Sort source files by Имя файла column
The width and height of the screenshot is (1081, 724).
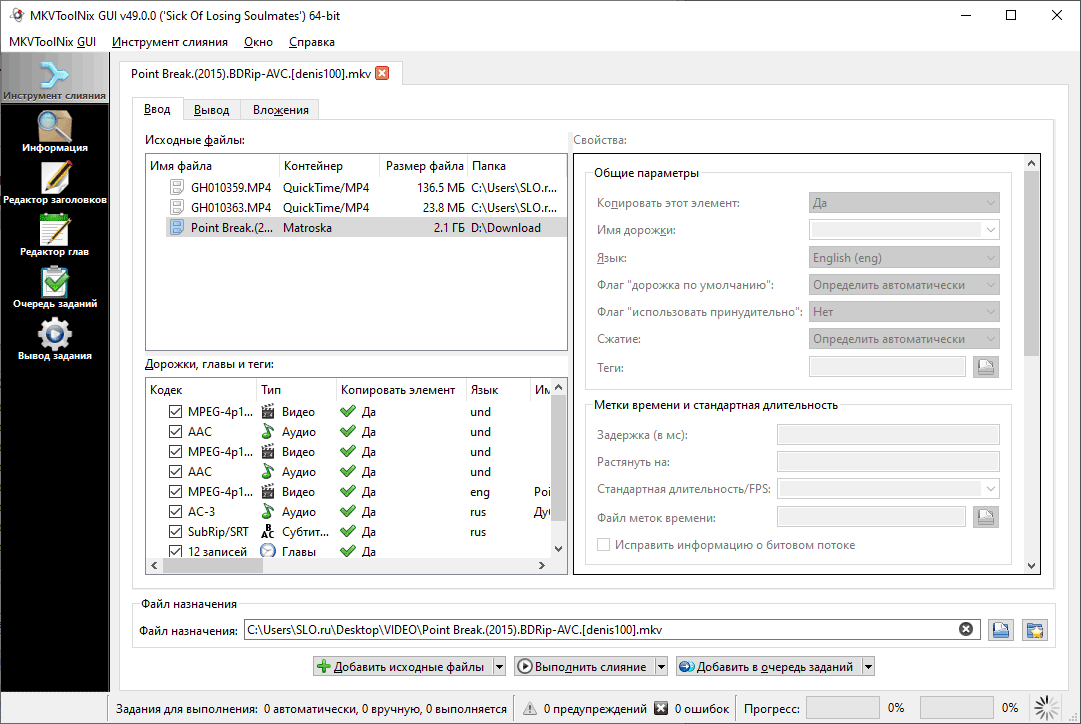pyautogui.click(x=212, y=165)
